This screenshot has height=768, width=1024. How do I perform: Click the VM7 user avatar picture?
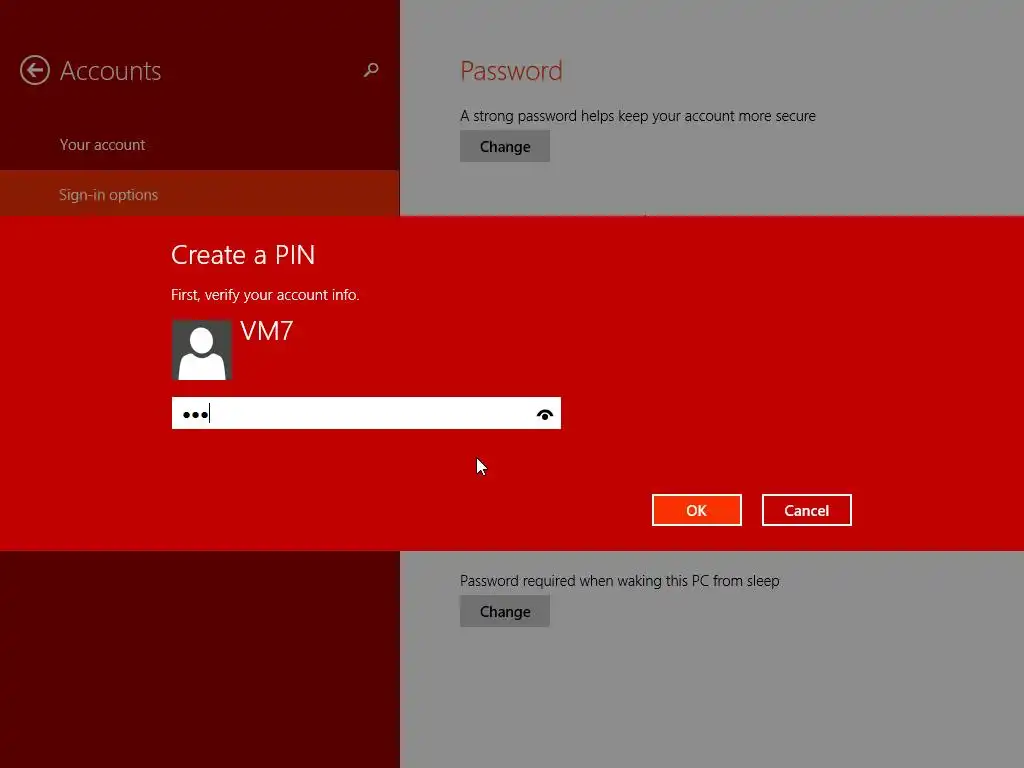(x=202, y=350)
